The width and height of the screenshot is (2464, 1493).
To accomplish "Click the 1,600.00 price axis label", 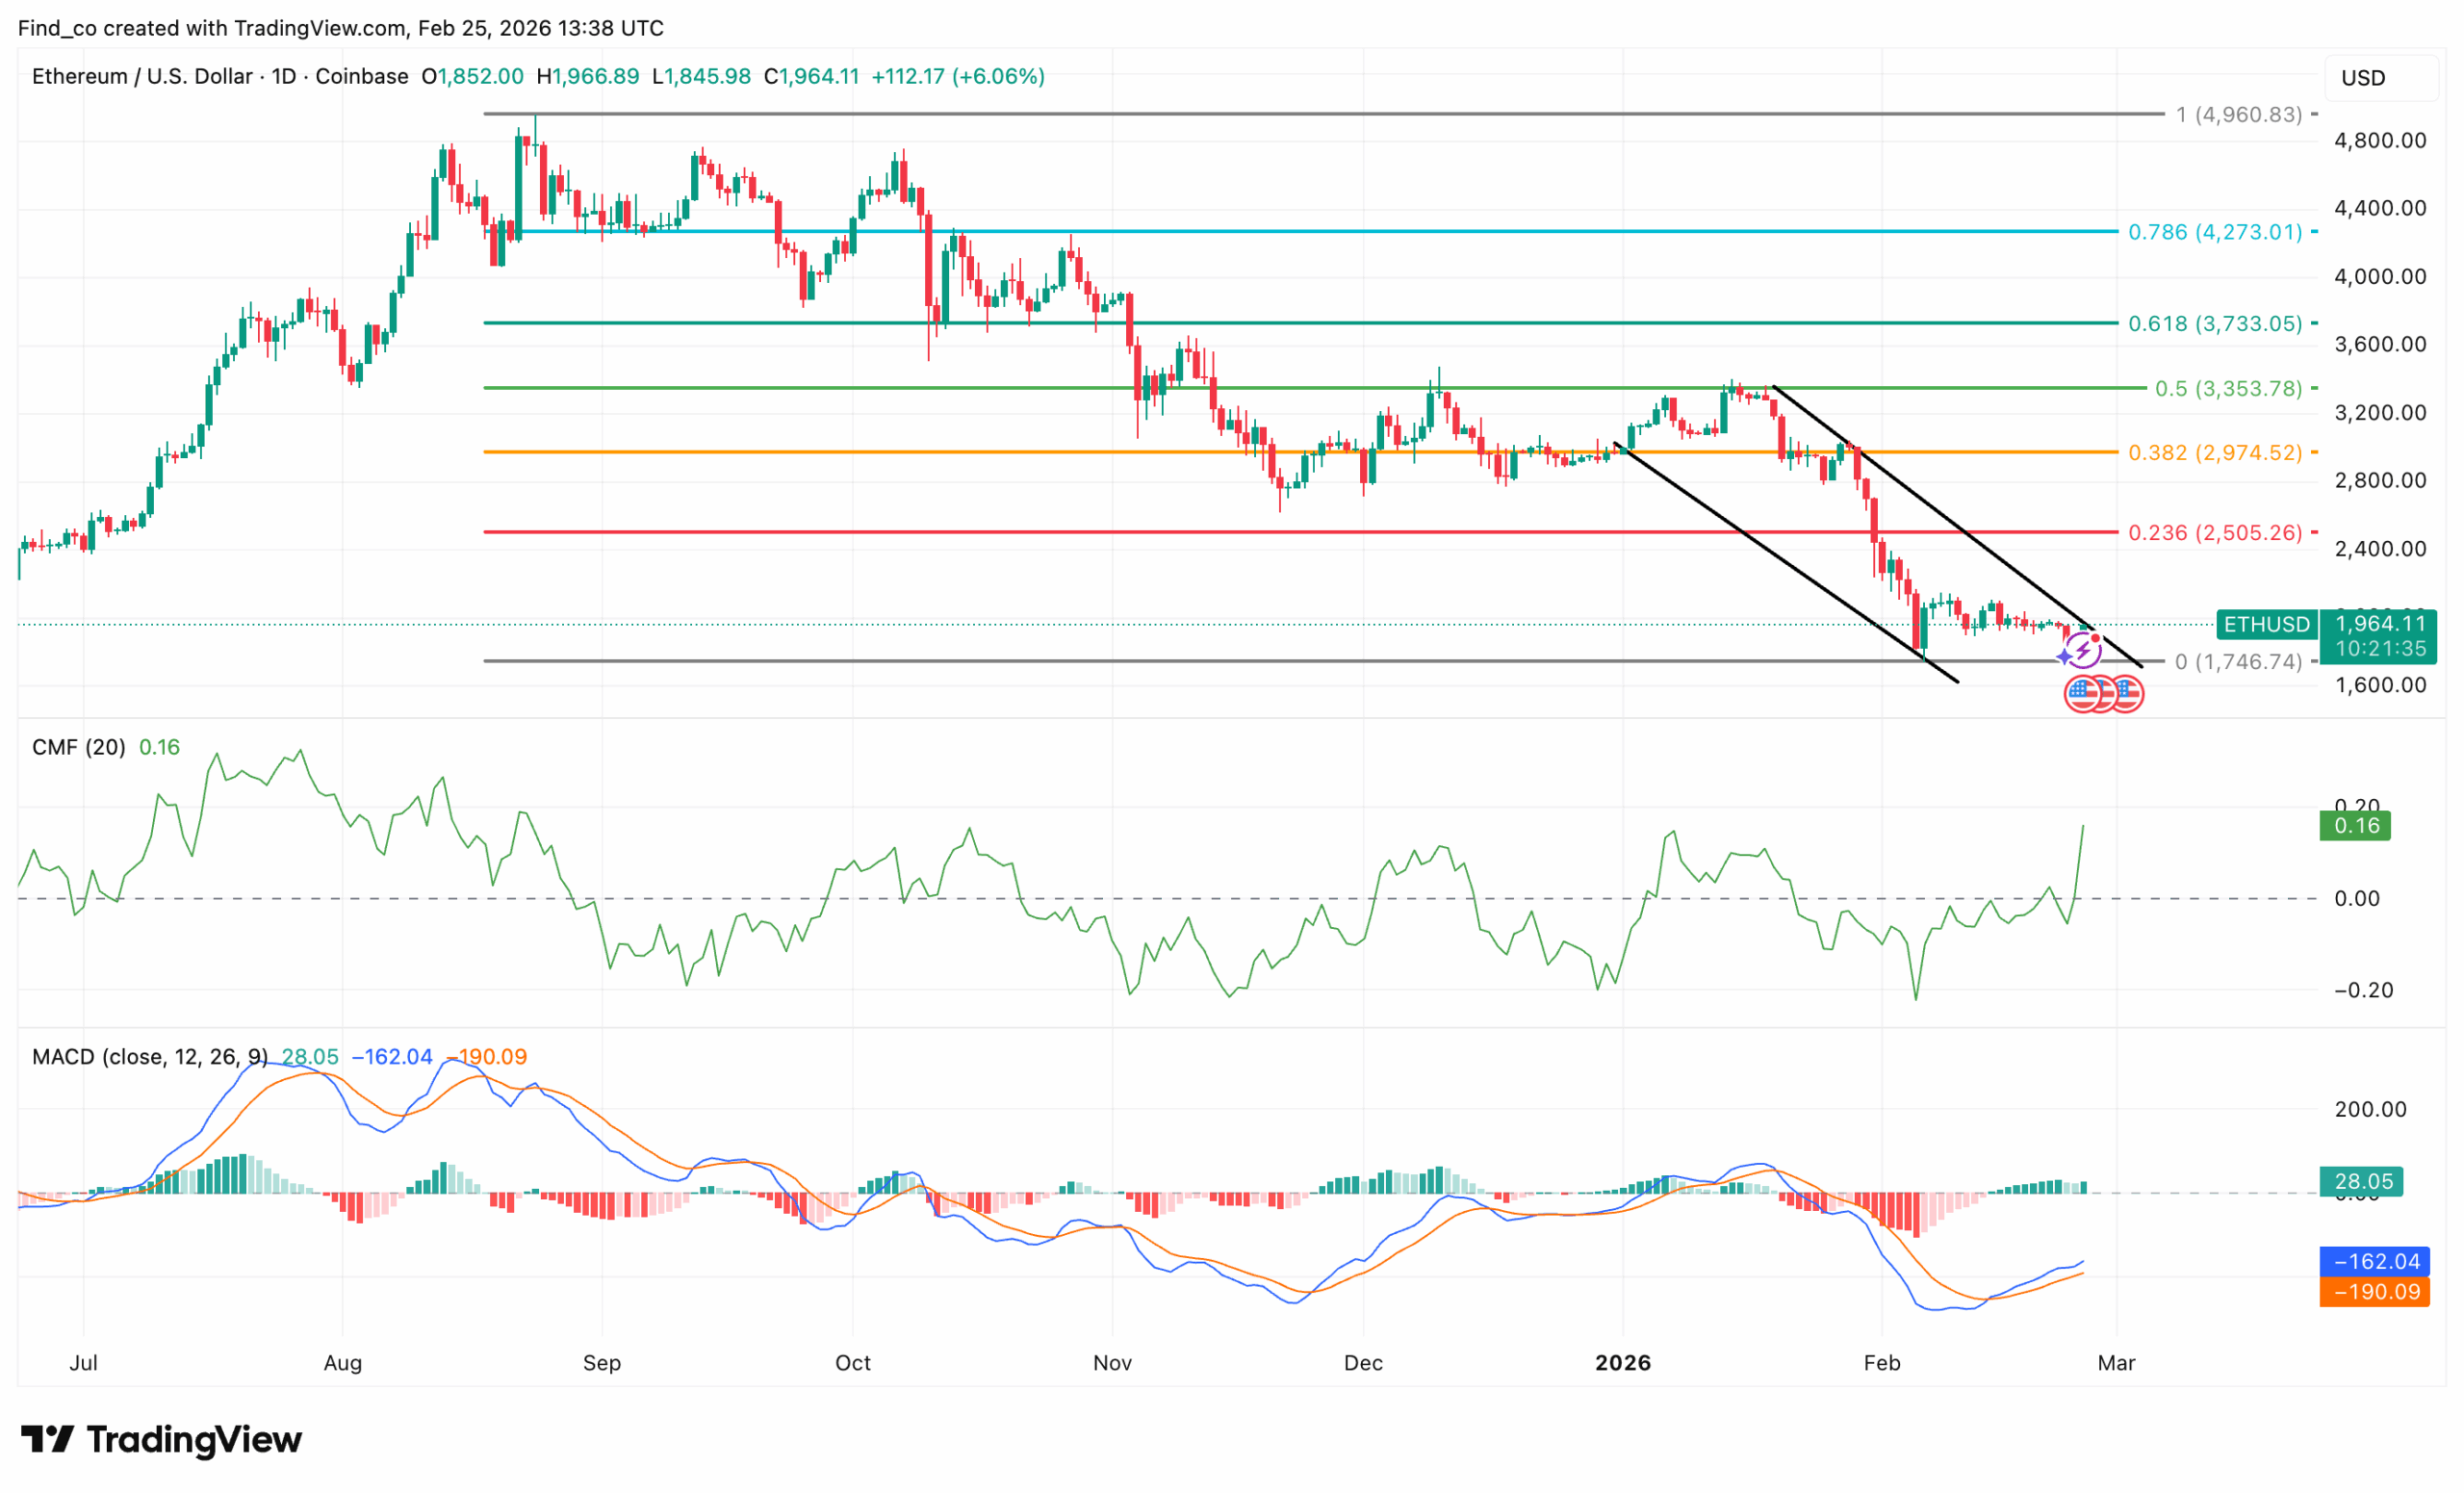I will (x=2380, y=686).
